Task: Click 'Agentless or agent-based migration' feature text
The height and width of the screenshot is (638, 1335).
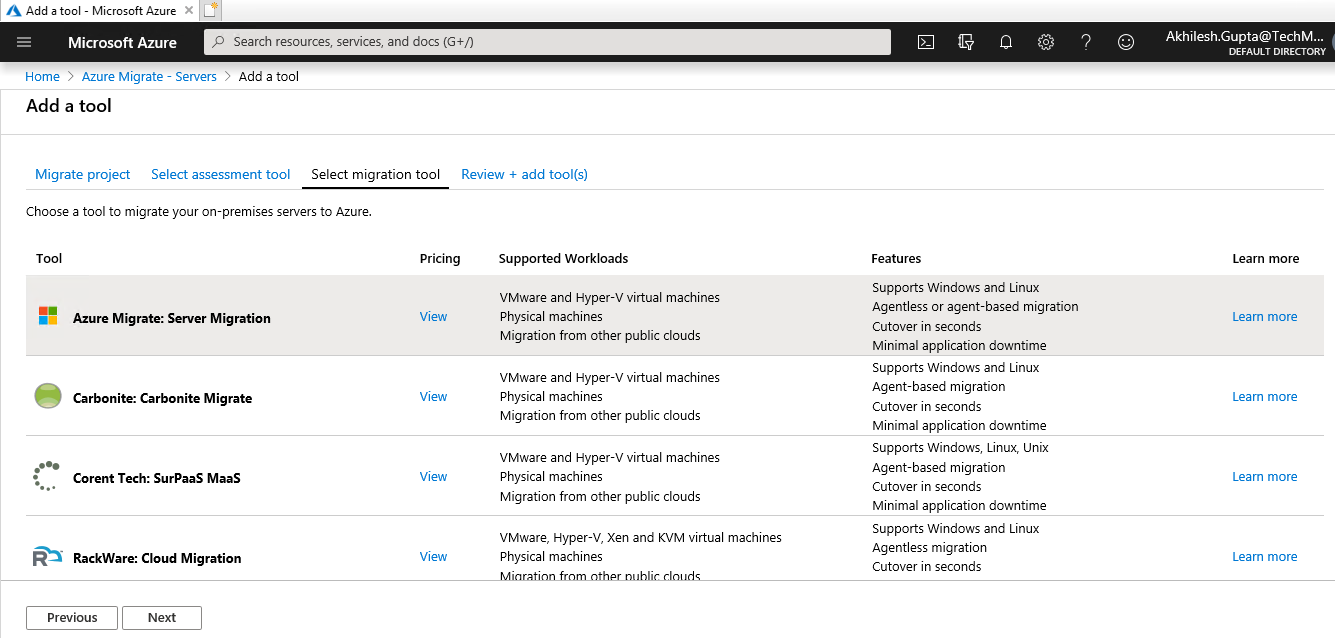Action: click(975, 306)
